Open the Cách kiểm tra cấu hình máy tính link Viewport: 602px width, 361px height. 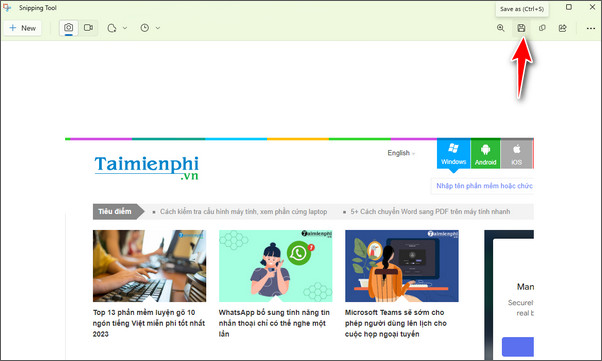coord(243,212)
